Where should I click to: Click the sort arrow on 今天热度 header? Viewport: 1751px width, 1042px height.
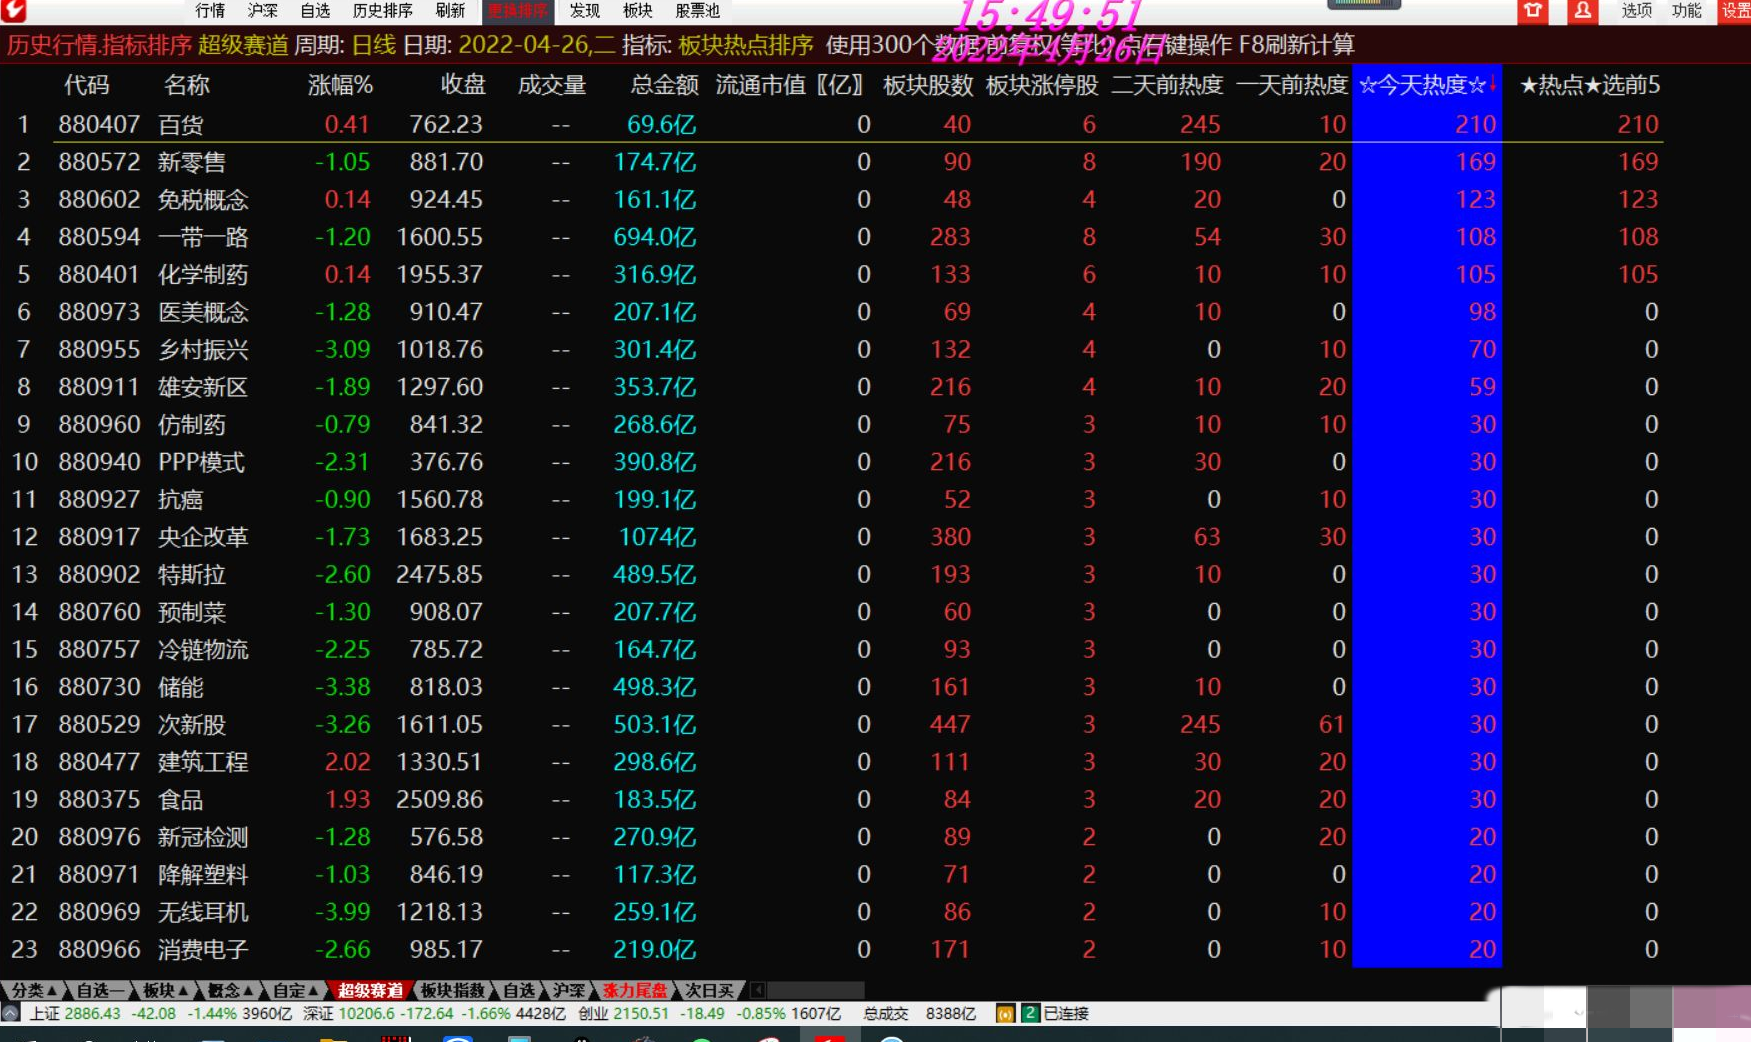tap(1492, 84)
